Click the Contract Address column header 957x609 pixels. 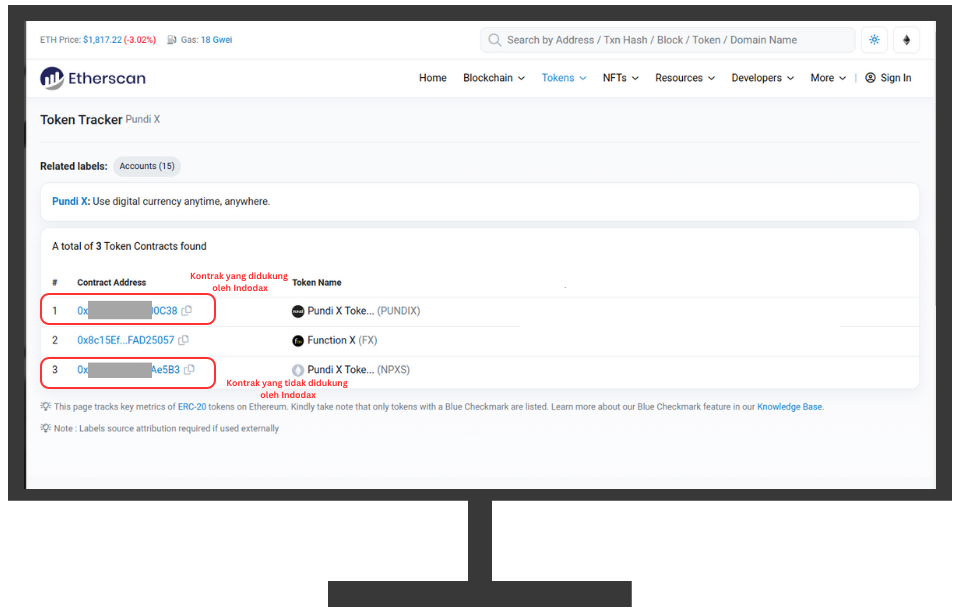click(x=112, y=283)
